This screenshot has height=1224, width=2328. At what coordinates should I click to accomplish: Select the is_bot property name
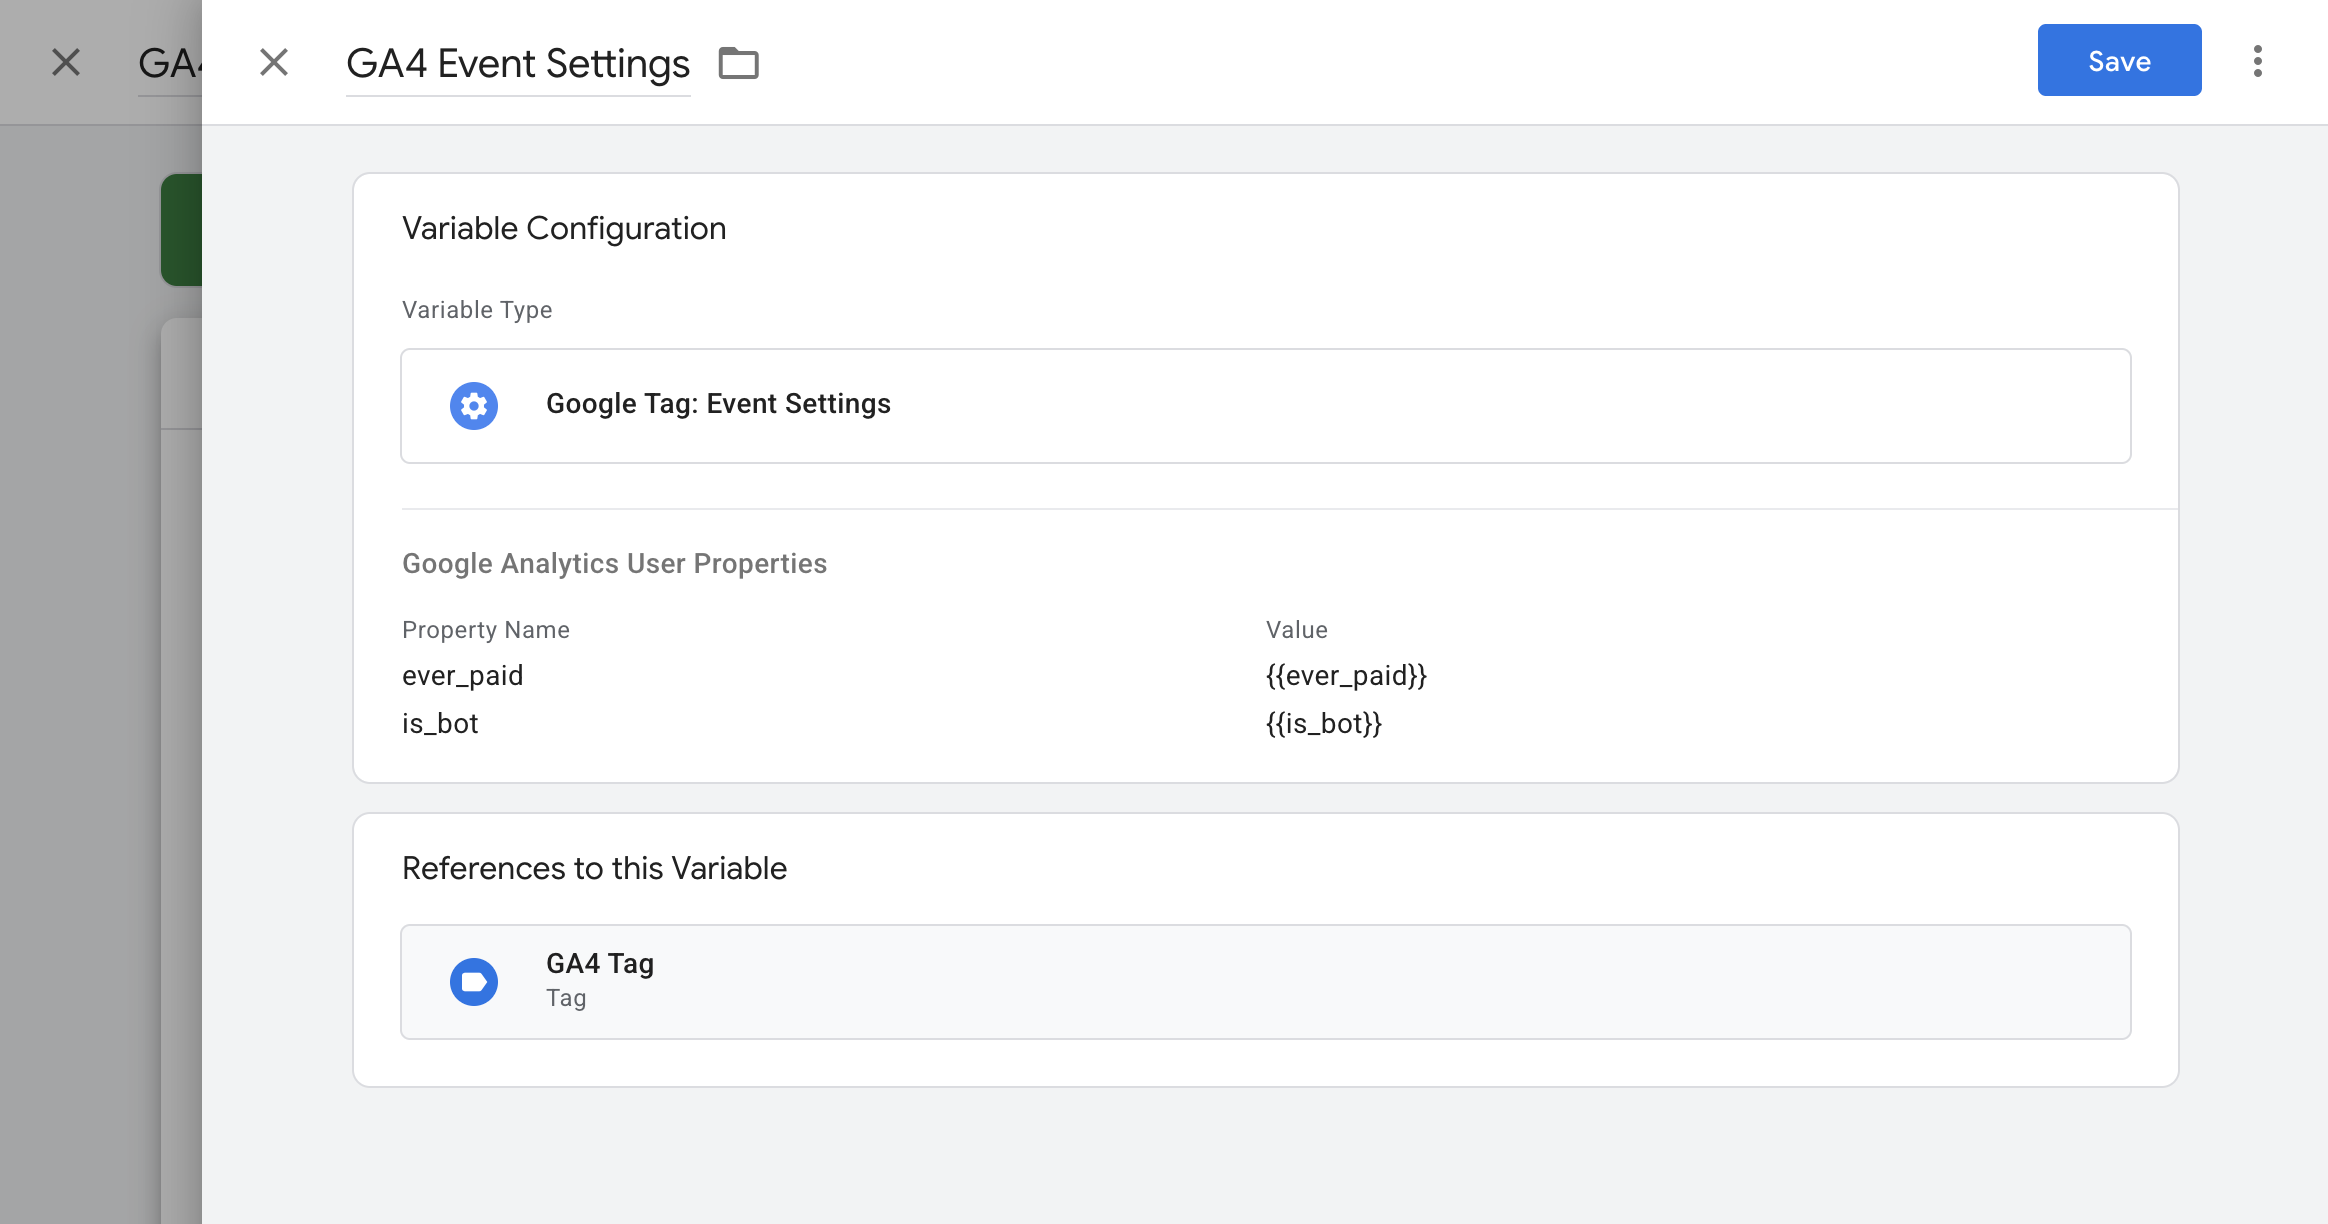[x=439, y=723]
